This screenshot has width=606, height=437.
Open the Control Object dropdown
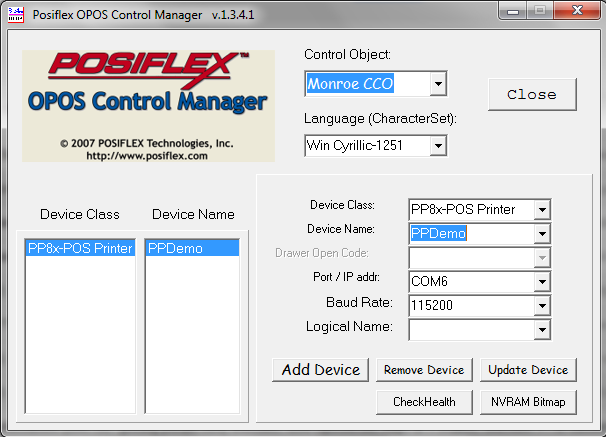438,83
